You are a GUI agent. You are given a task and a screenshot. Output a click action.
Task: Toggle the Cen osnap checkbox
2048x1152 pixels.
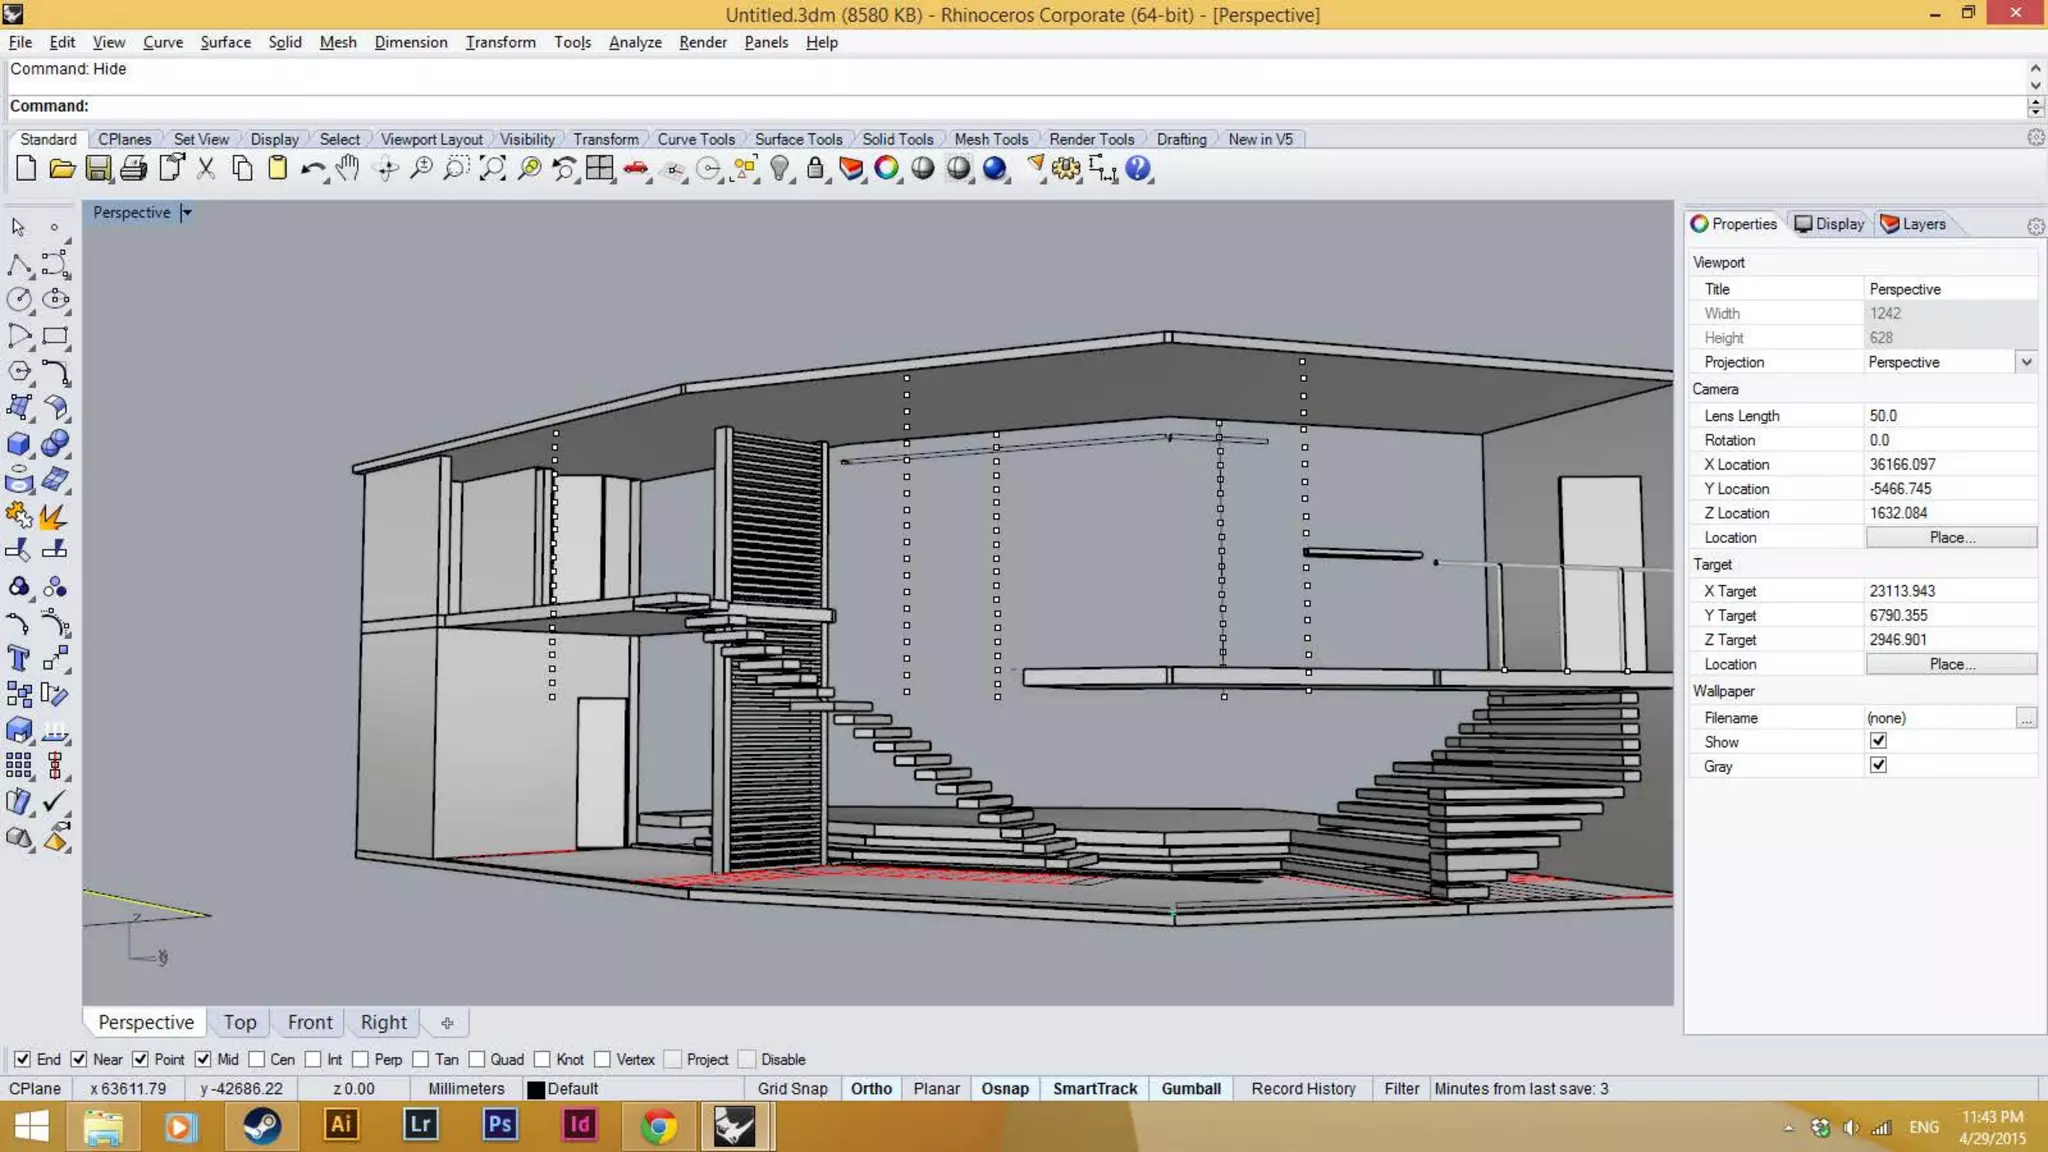click(258, 1059)
